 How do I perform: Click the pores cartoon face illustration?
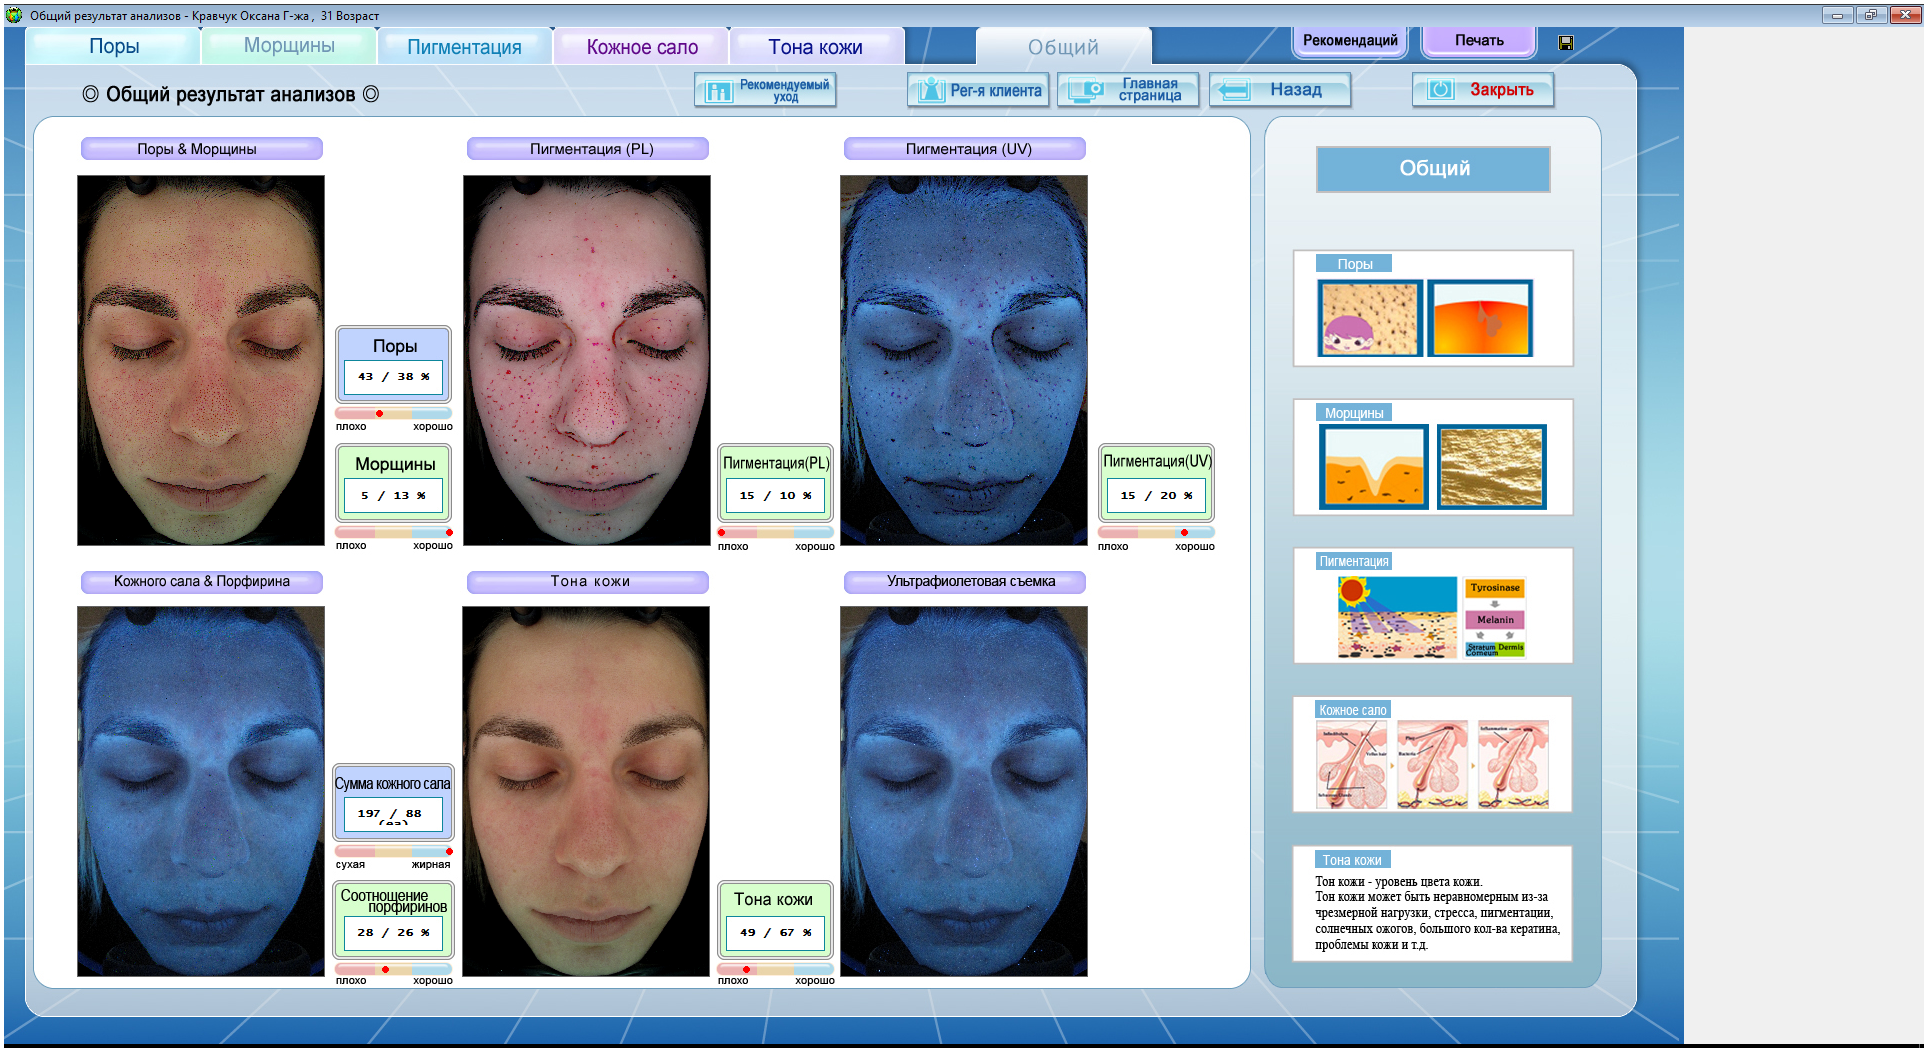1370,318
